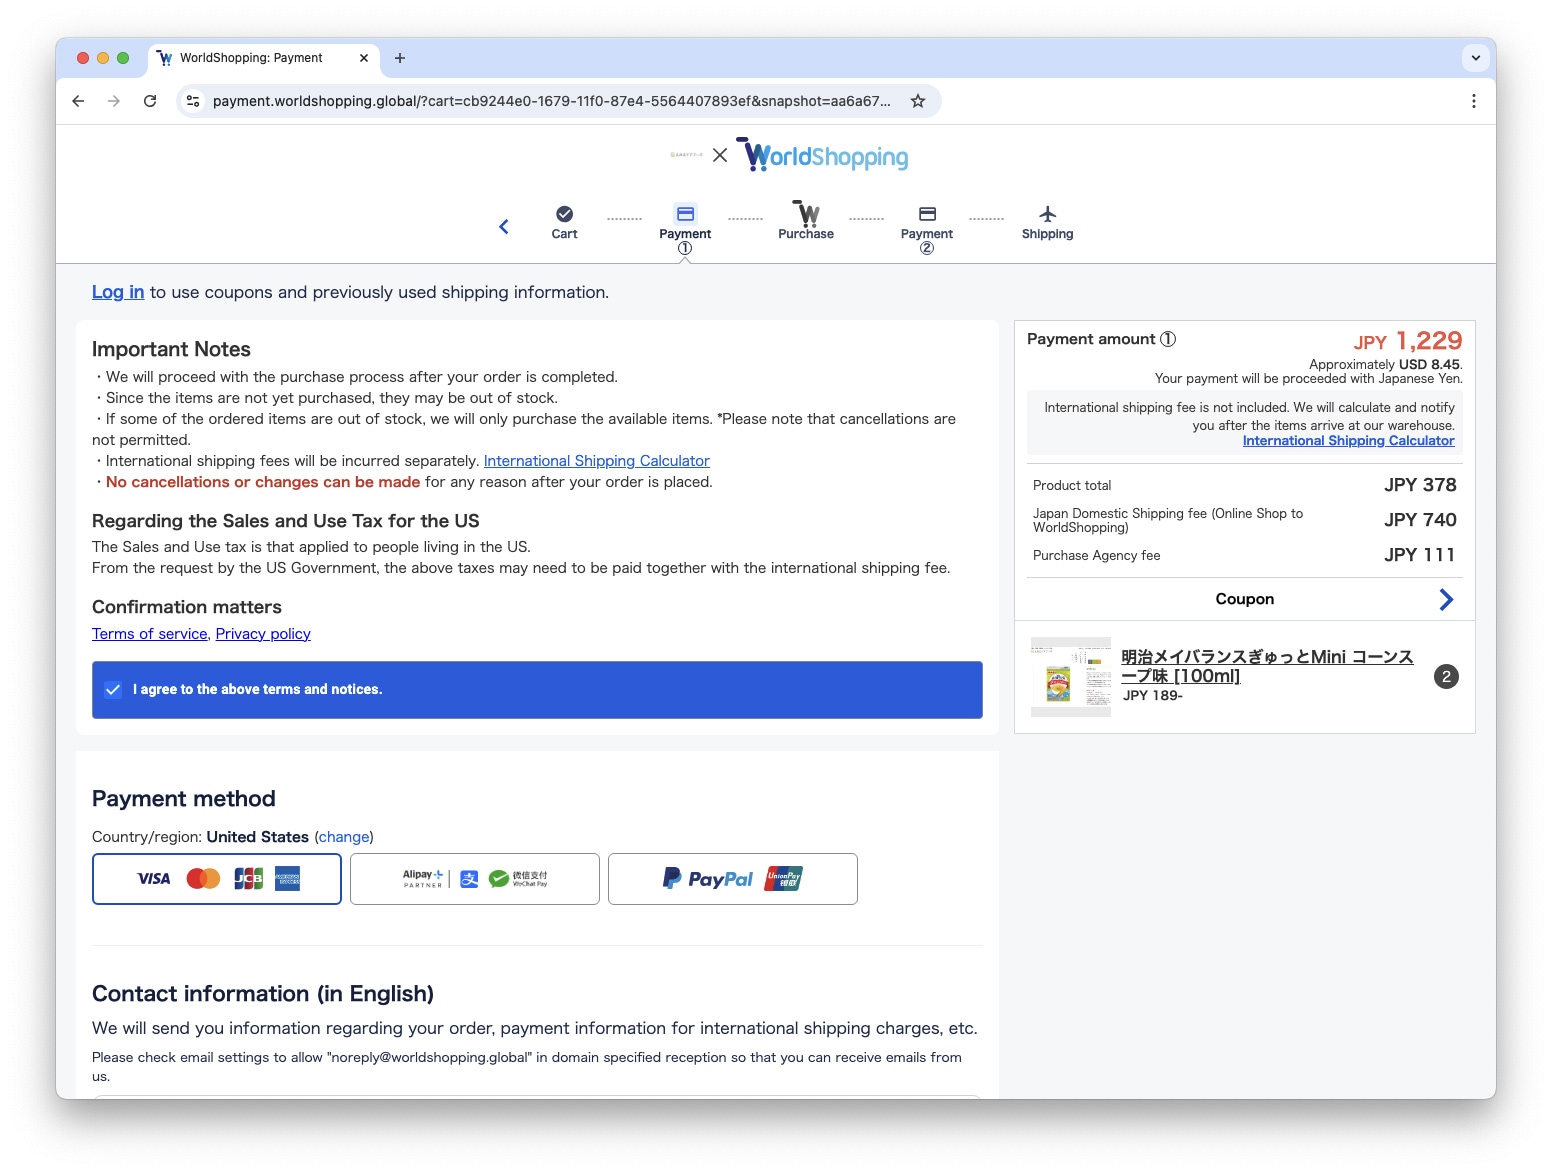Bookmark this page with the star icon
Viewport: 1552px width, 1173px height.
coord(917,101)
